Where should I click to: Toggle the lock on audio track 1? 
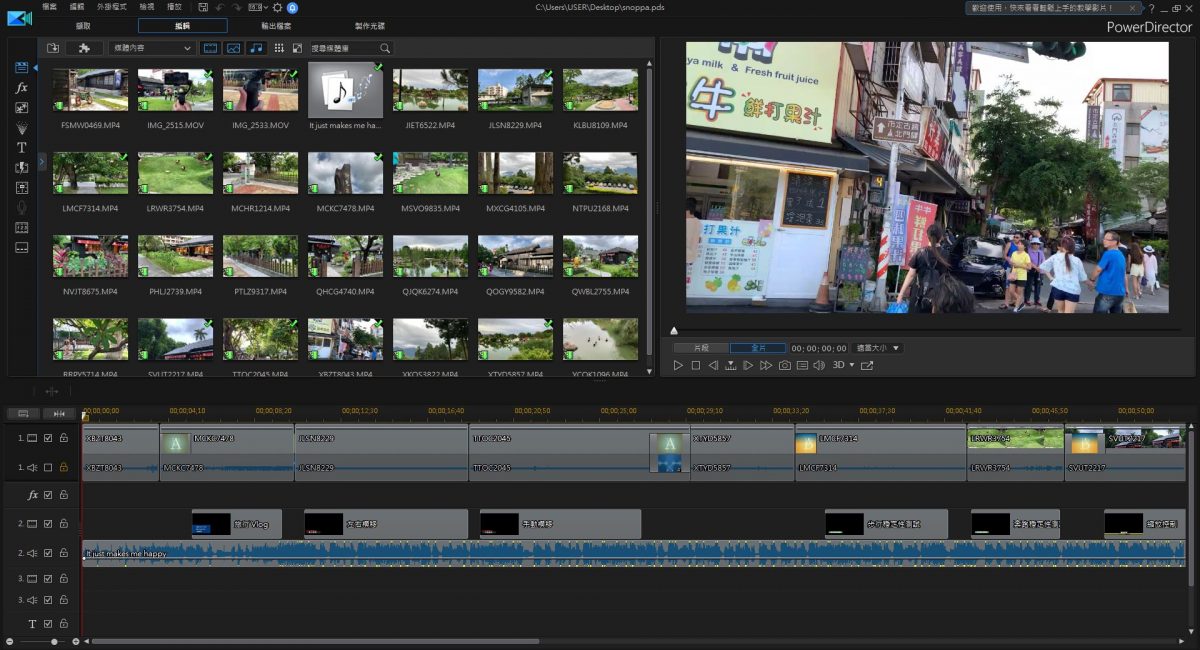pyautogui.click(x=63, y=467)
